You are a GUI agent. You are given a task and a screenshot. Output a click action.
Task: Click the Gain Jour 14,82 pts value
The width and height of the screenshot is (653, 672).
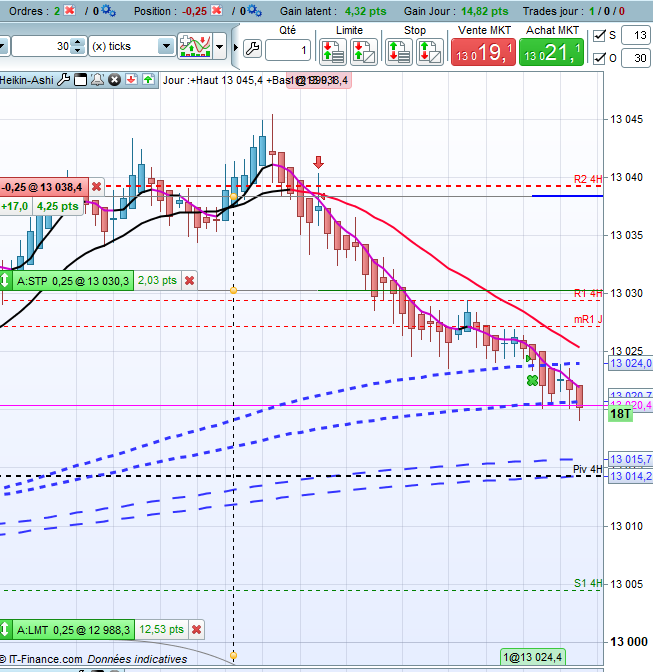(485, 11)
